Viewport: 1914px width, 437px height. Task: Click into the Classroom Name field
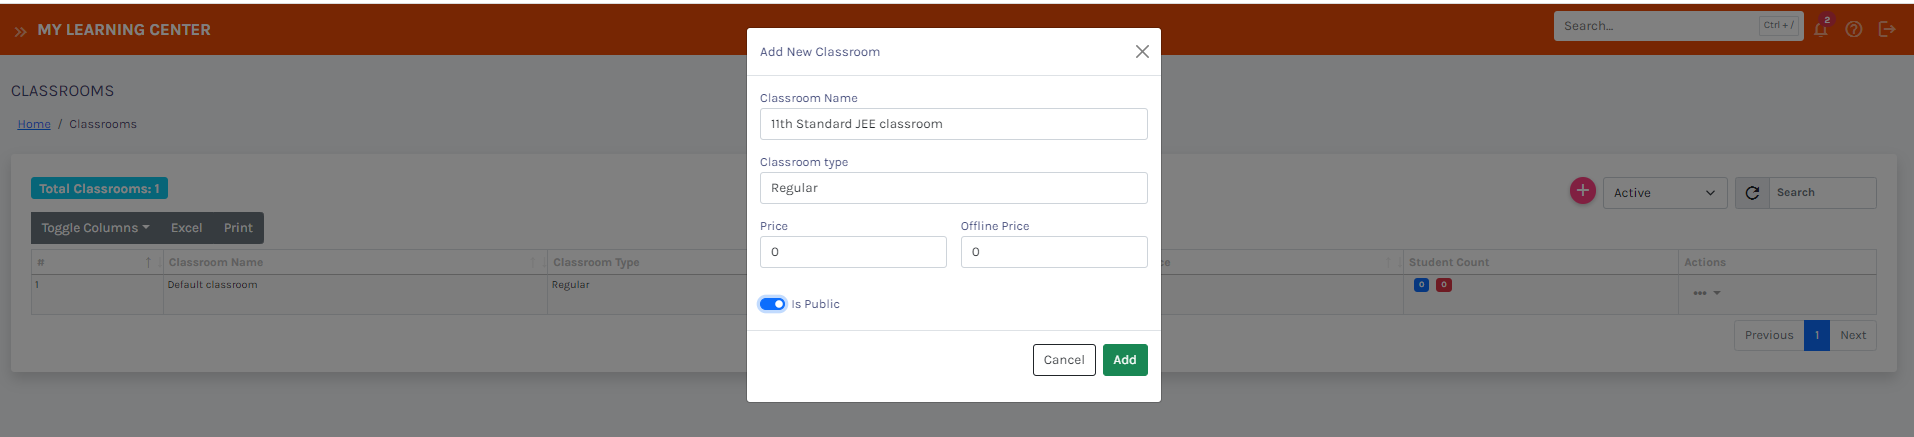pyautogui.click(x=953, y=124)
